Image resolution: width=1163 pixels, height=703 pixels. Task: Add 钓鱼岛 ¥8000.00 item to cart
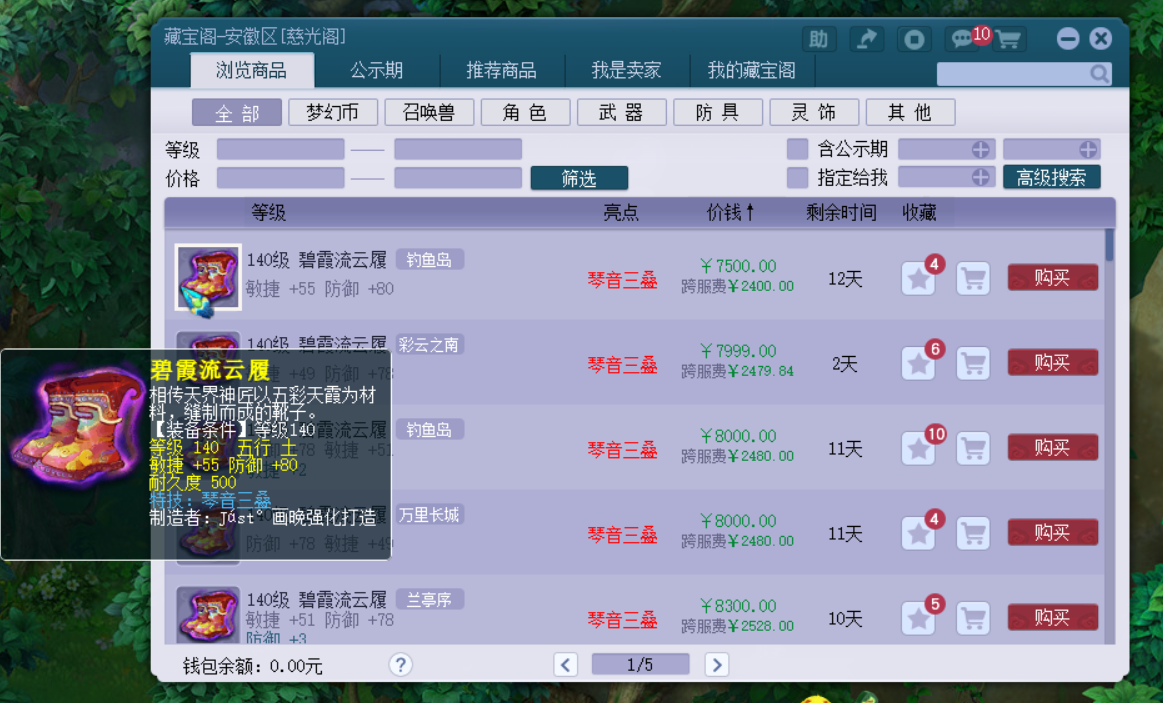(x=973, y=449)
